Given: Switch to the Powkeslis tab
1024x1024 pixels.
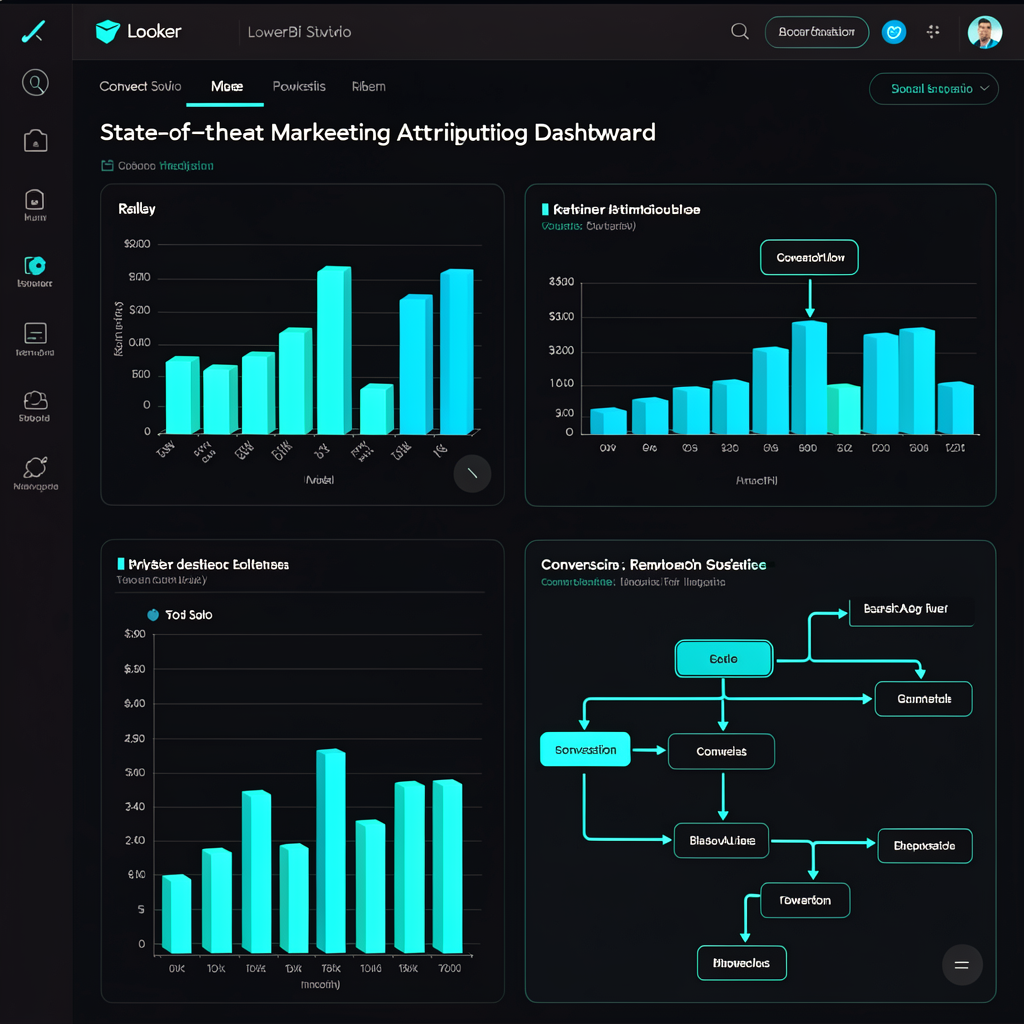Looking at the screenshot, I should coord(299,86).
